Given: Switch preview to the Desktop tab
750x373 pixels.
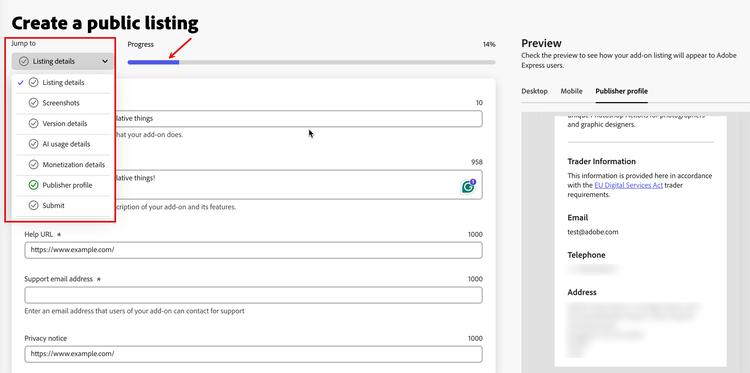Looking at the screenshot, I should [534, 91].
